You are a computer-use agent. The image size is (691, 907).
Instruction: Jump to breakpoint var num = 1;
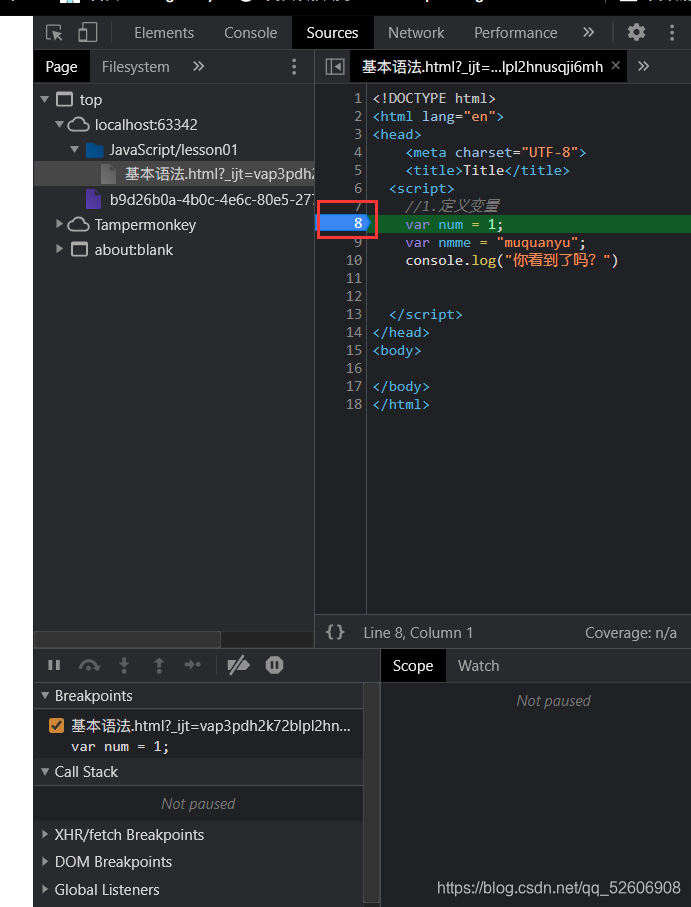pyautogui.click(x=120, y=747)
